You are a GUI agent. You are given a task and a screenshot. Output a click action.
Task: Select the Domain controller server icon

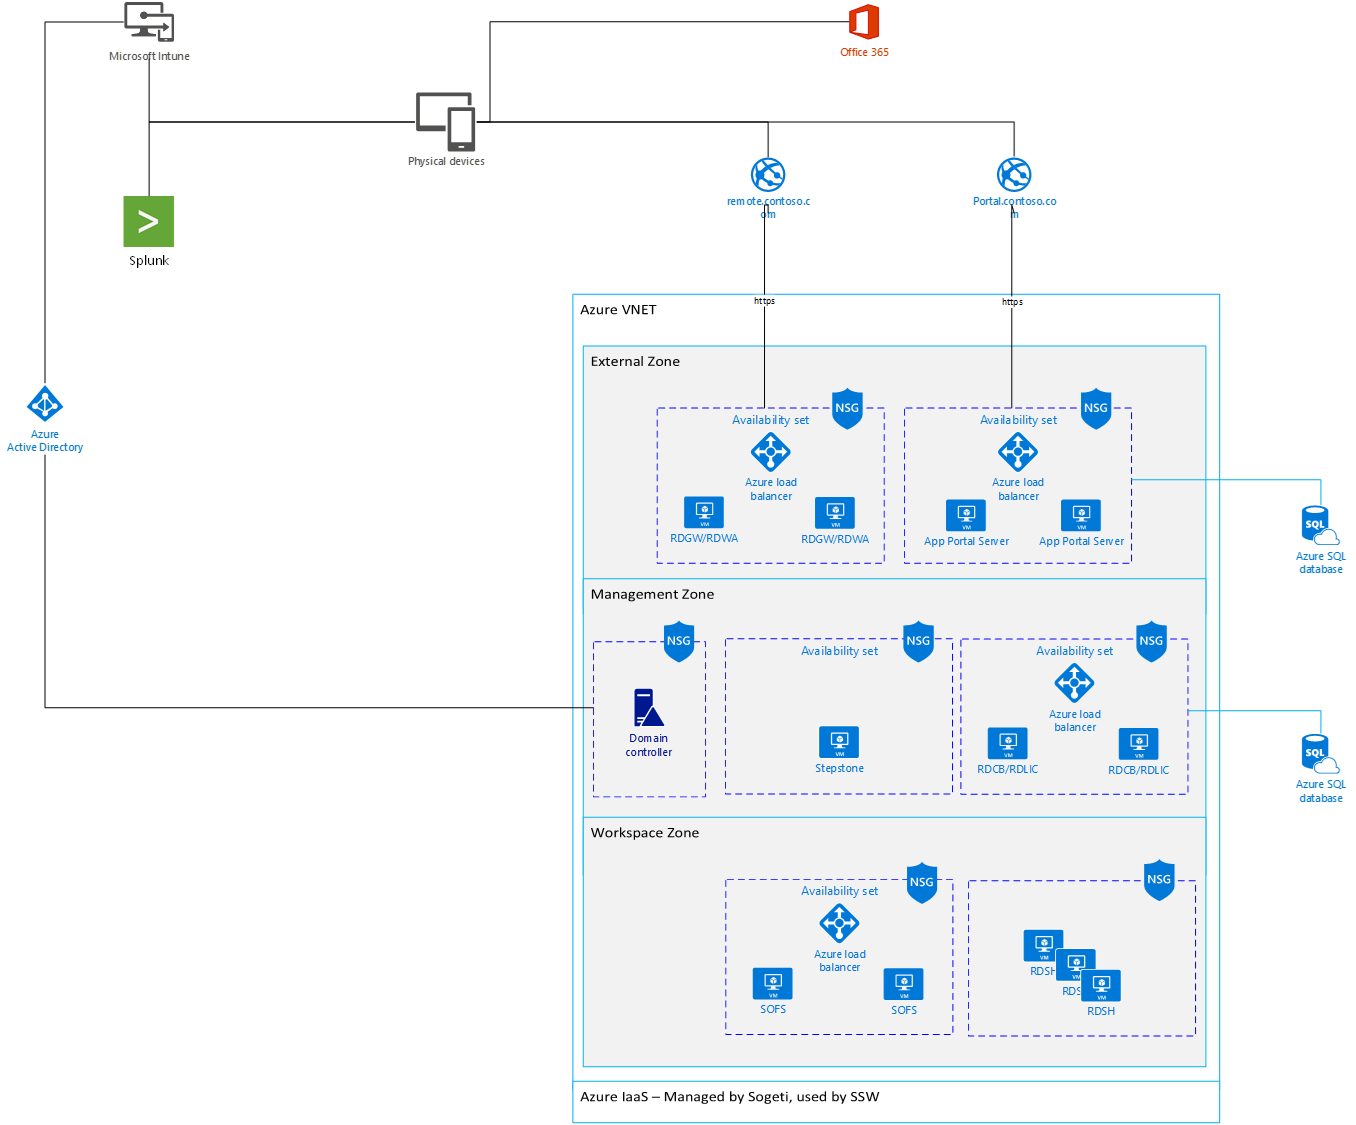tap(648, 707)
